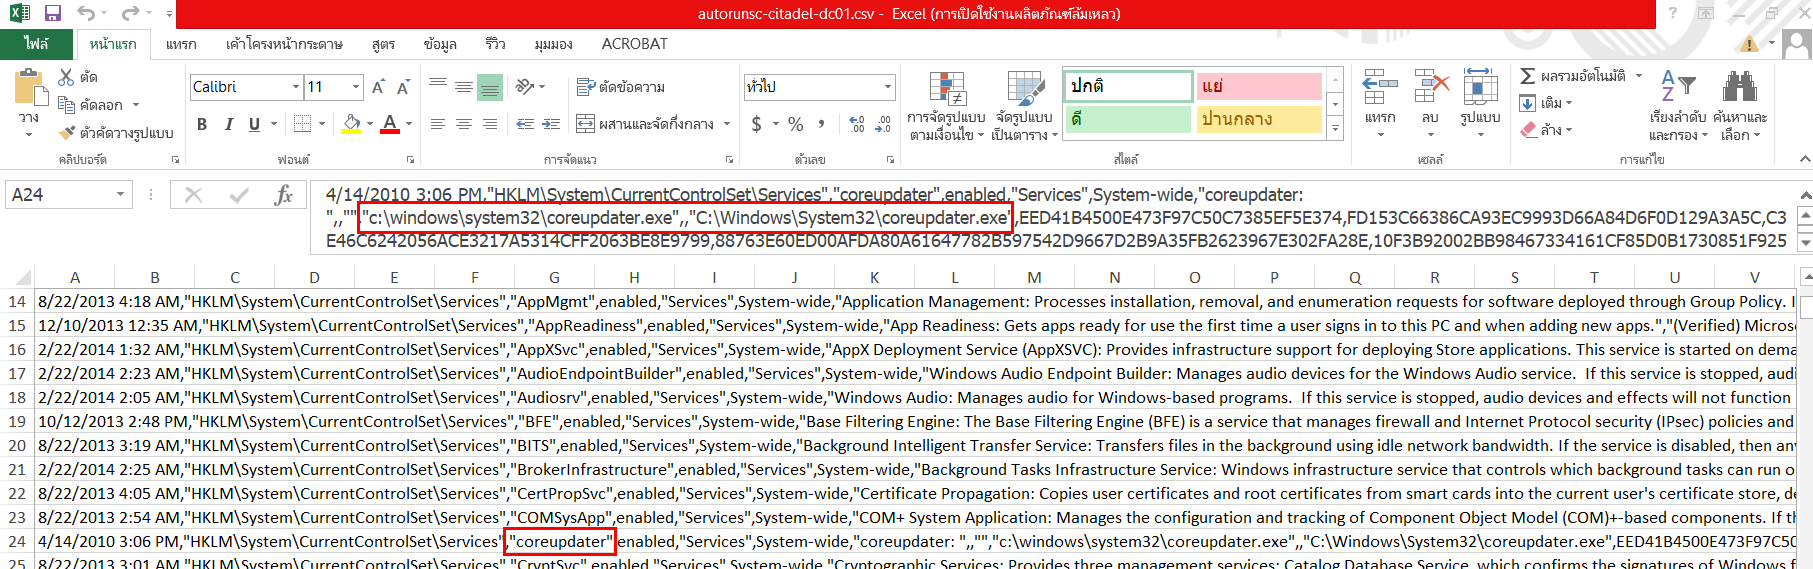Click the yellow Fill Color bucket
Image resolution: width=1813 pixels, height=569 pixels.
tap(351, 124)
